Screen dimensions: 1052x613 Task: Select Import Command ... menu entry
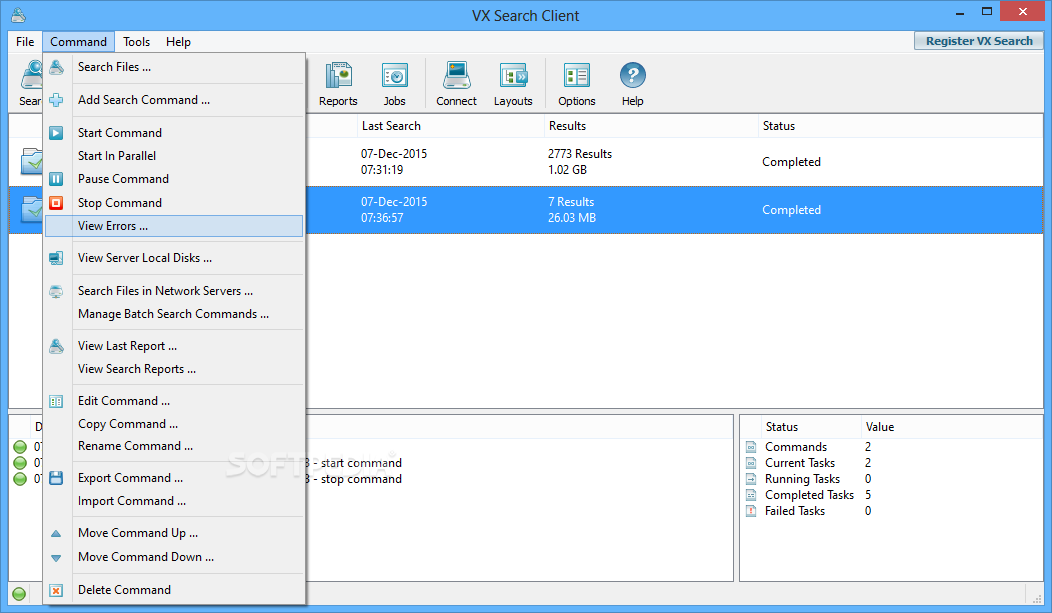click(x=174, y=501)
